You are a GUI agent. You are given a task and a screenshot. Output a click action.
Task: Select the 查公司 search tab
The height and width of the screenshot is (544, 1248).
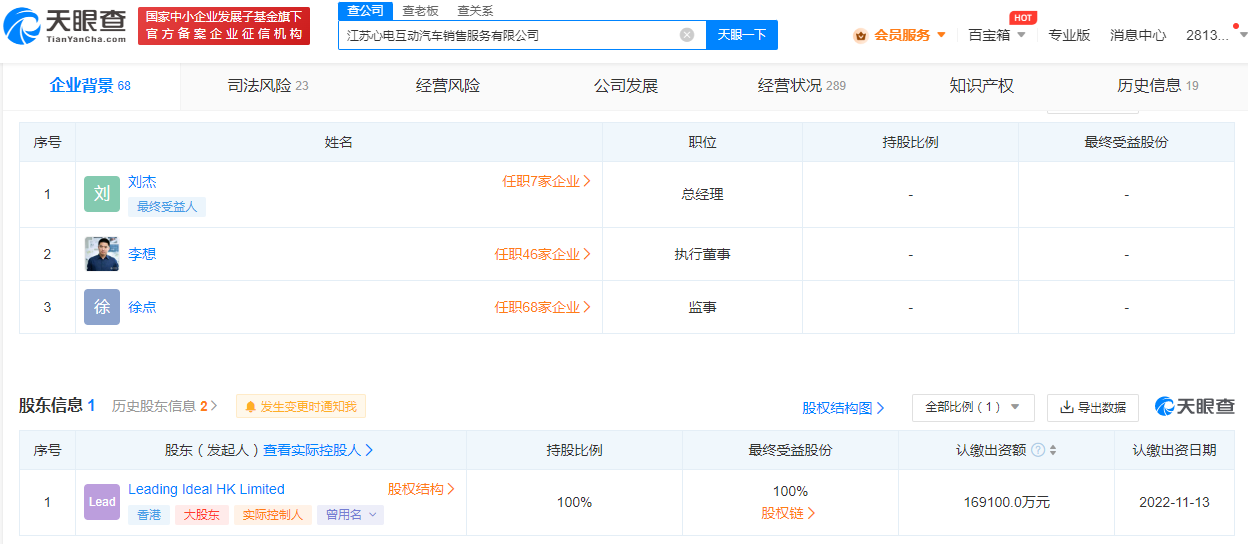(x=365, y=11)
